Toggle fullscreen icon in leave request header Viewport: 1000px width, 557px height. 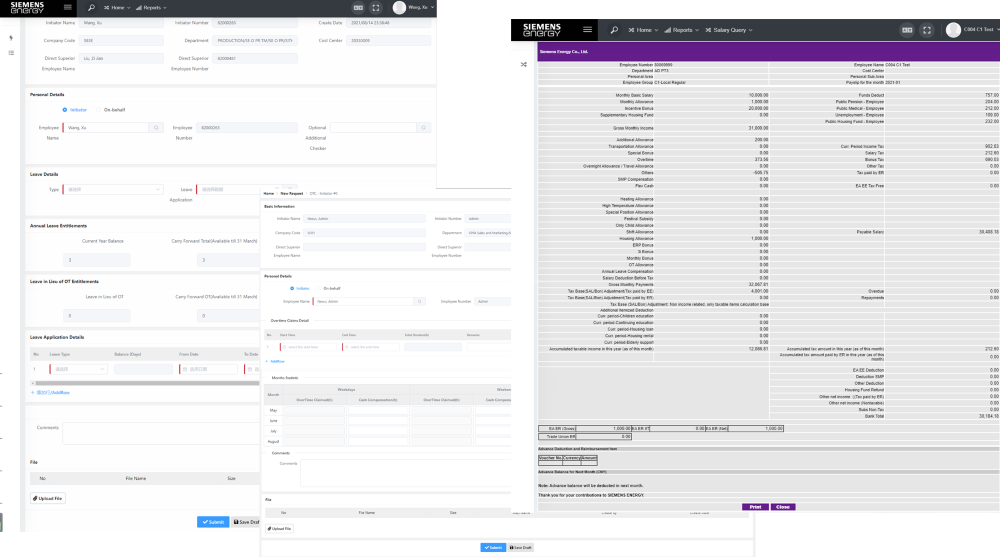pyautogui.click(x=376, y=8)
